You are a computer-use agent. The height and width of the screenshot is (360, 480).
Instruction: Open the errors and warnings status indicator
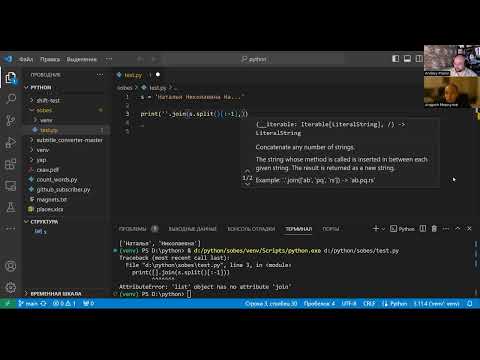(64, 303)
